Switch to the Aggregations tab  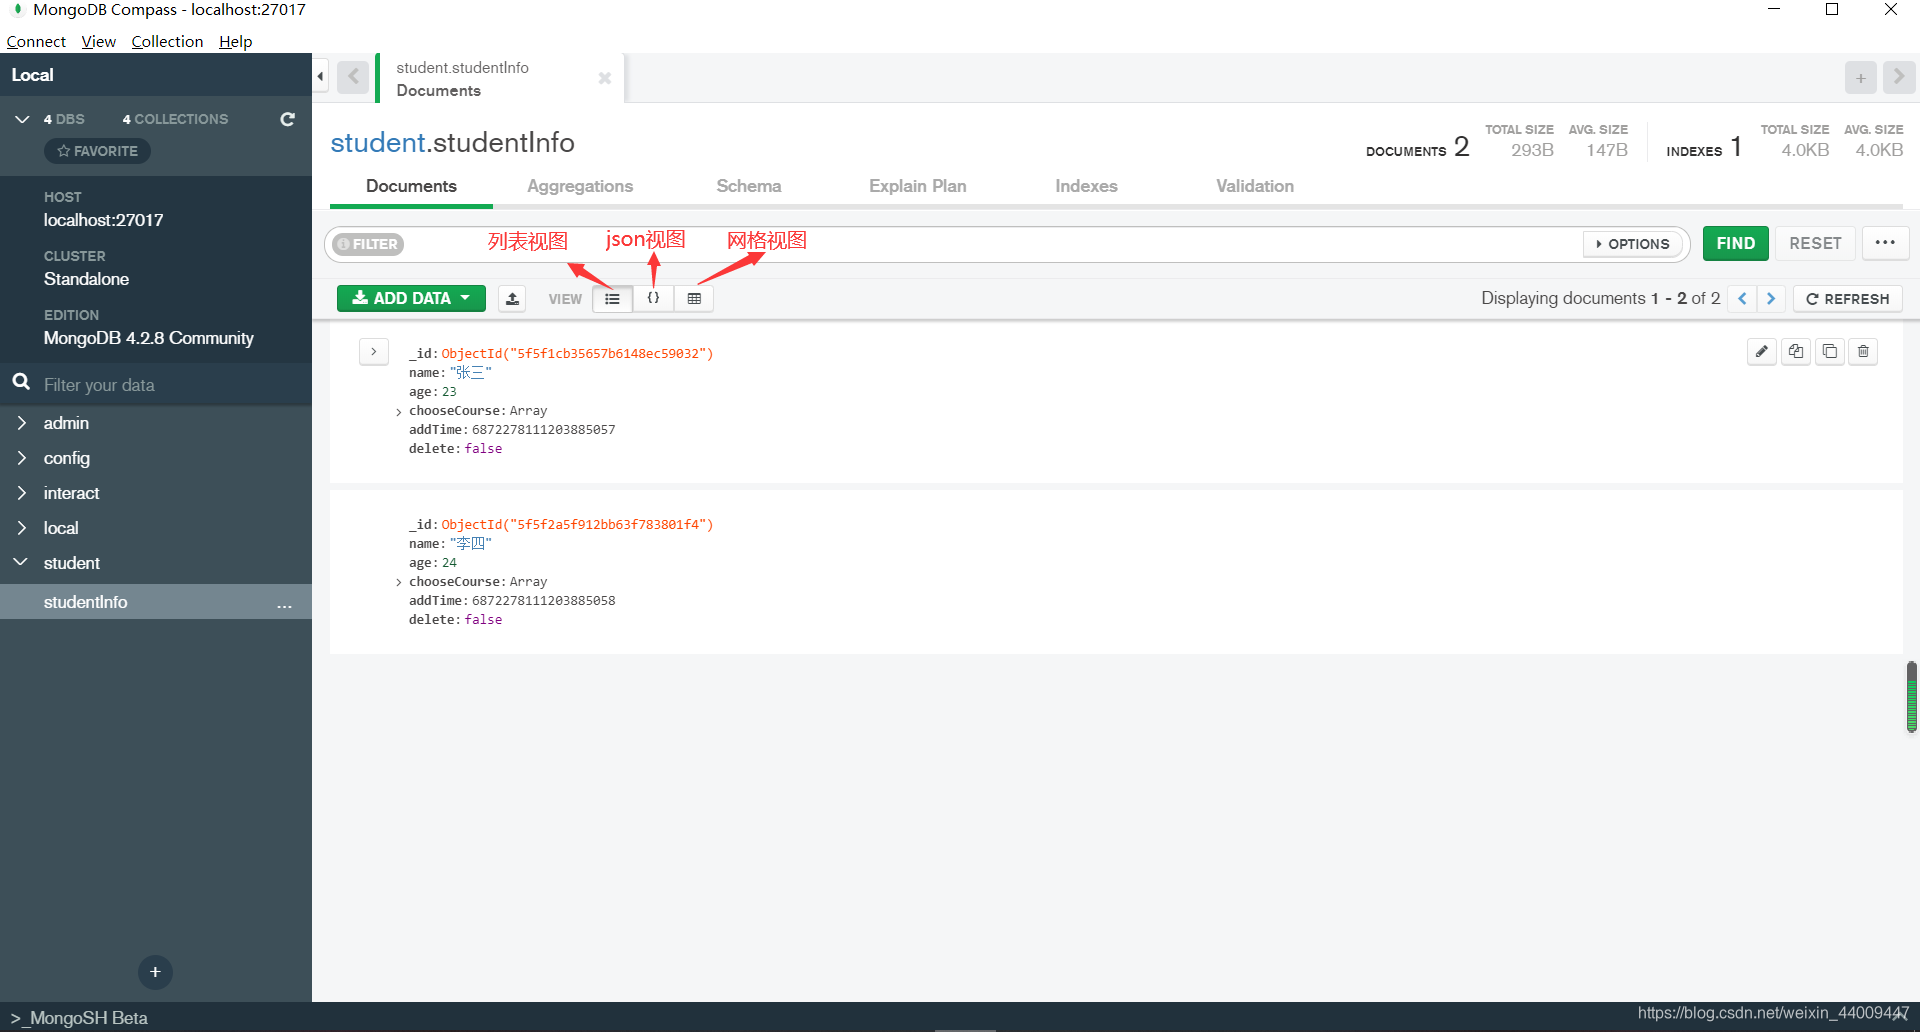pos(580,186)
